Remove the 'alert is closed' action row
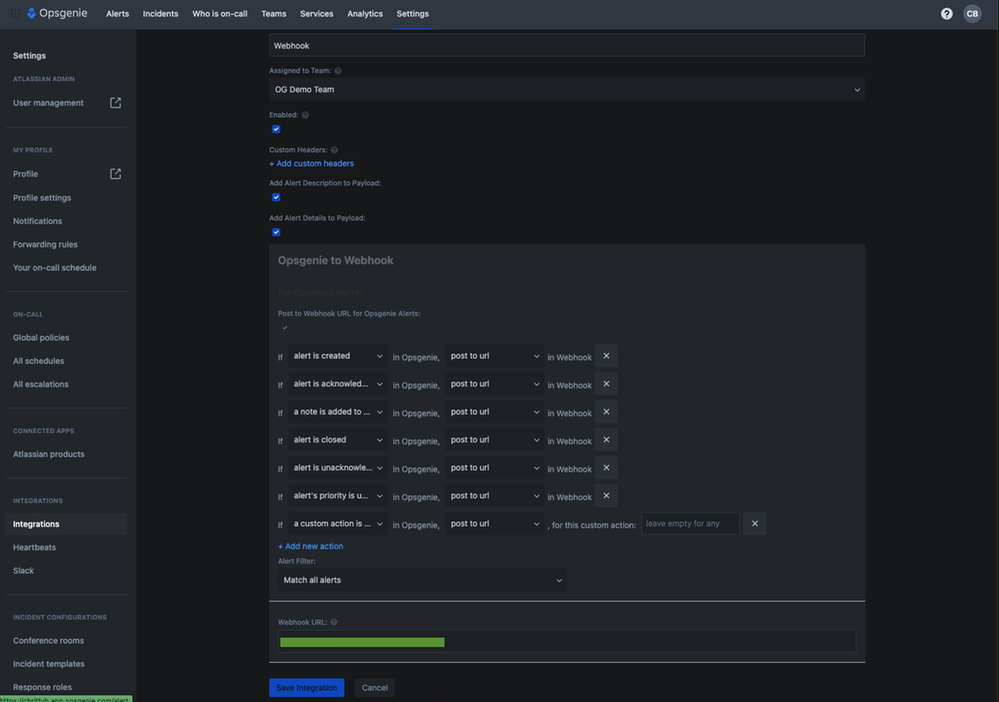 point(606,440)
